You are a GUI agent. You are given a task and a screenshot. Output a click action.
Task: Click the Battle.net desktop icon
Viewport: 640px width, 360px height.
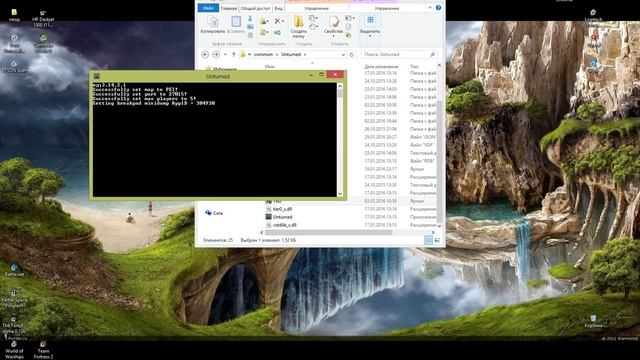pos(14,270)
